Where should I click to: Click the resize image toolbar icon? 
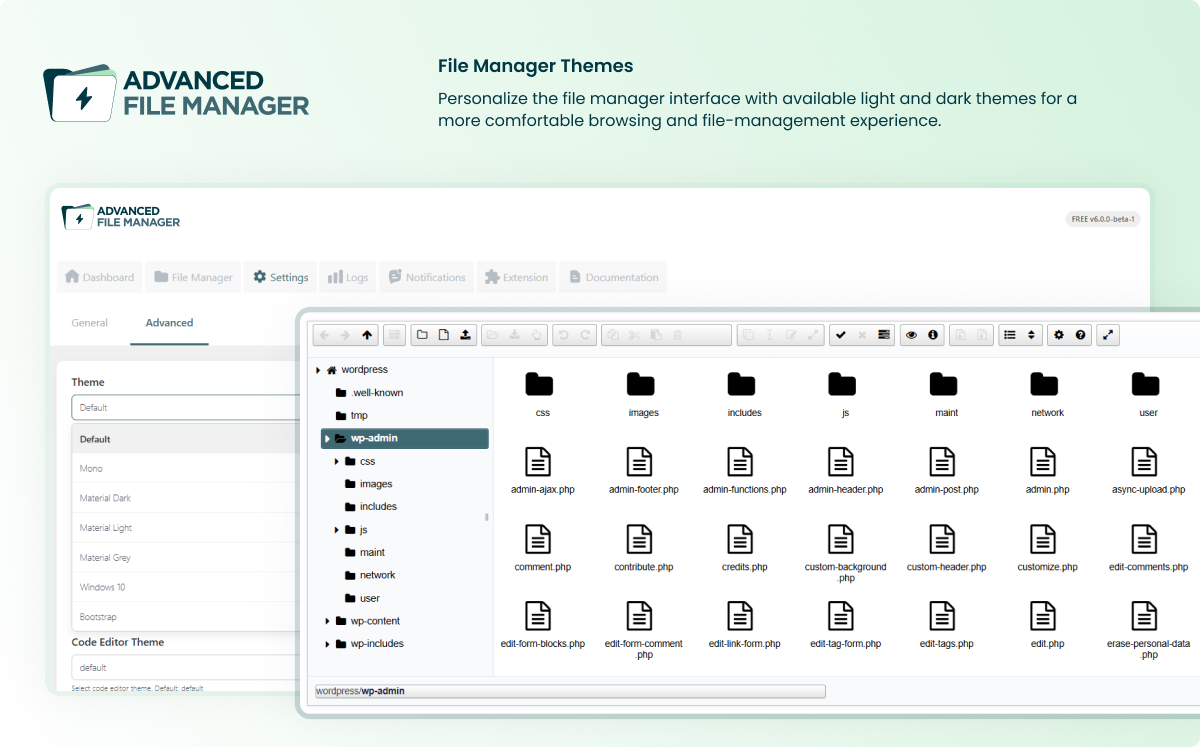coord(813,335)
